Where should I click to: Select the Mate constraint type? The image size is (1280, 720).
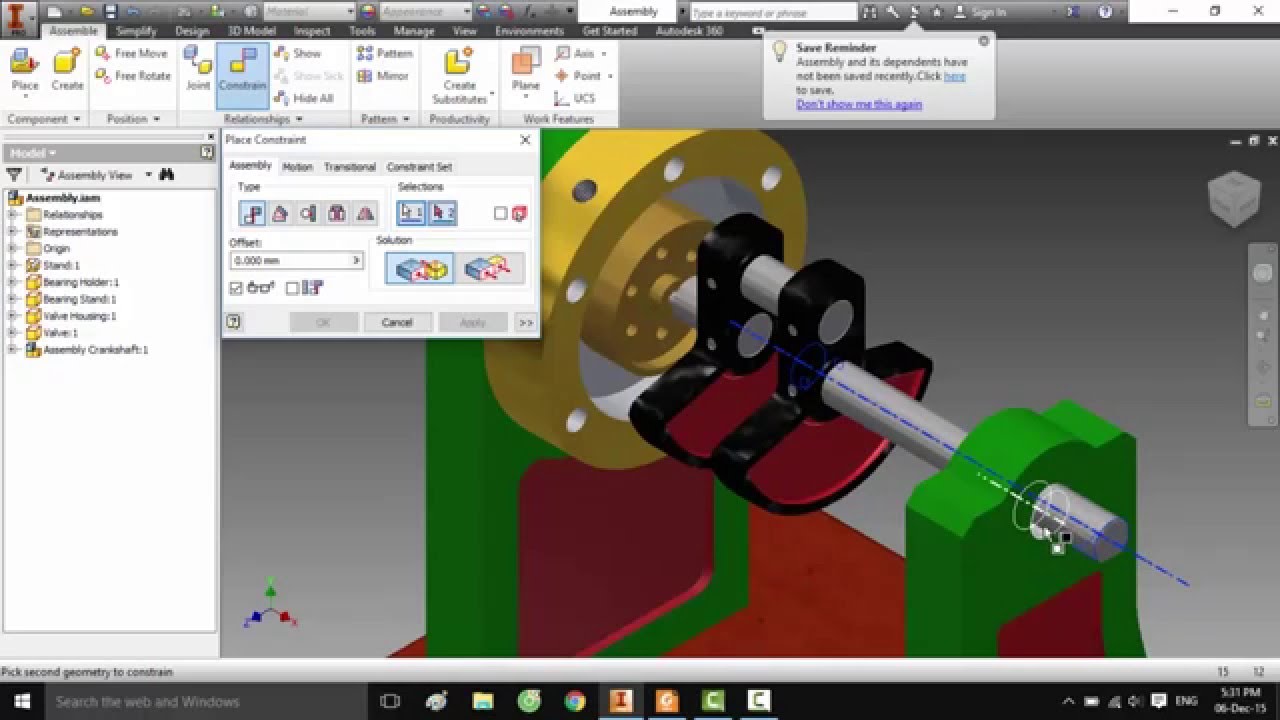point(252,213)
